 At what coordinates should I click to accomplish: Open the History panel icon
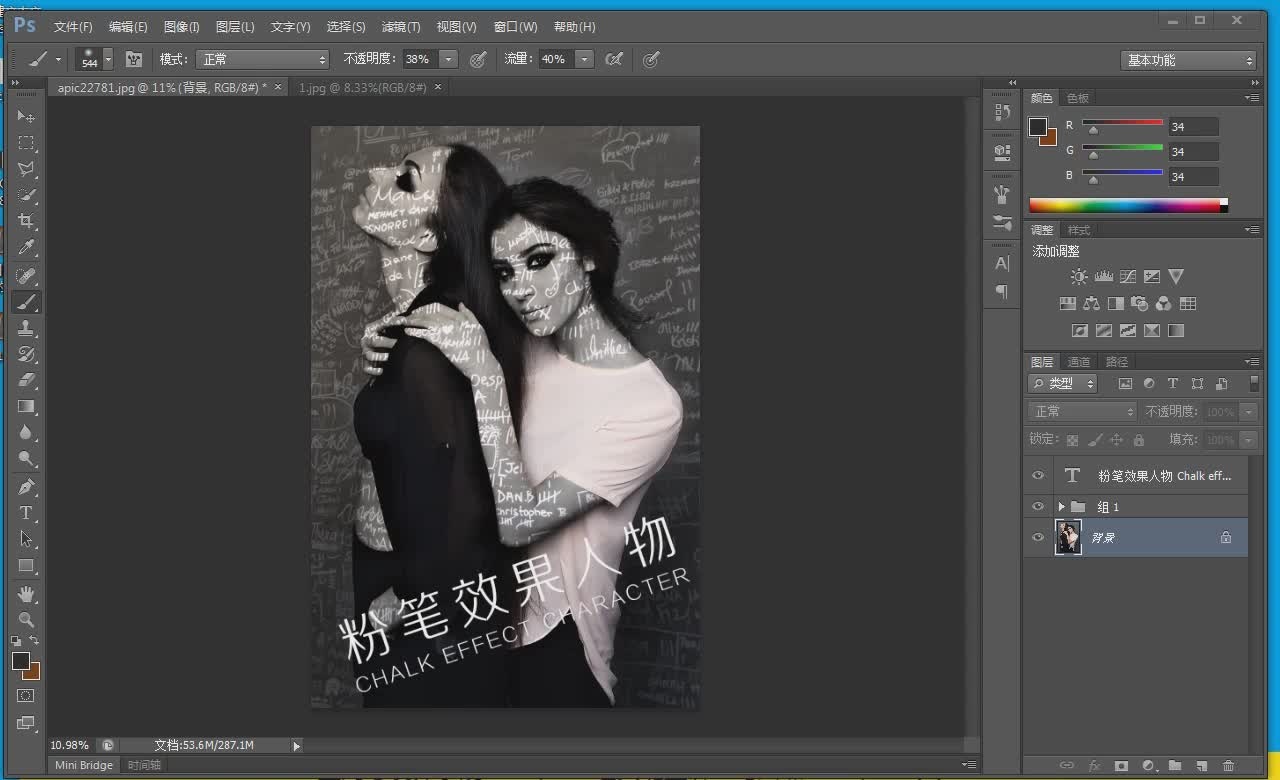1002,112
